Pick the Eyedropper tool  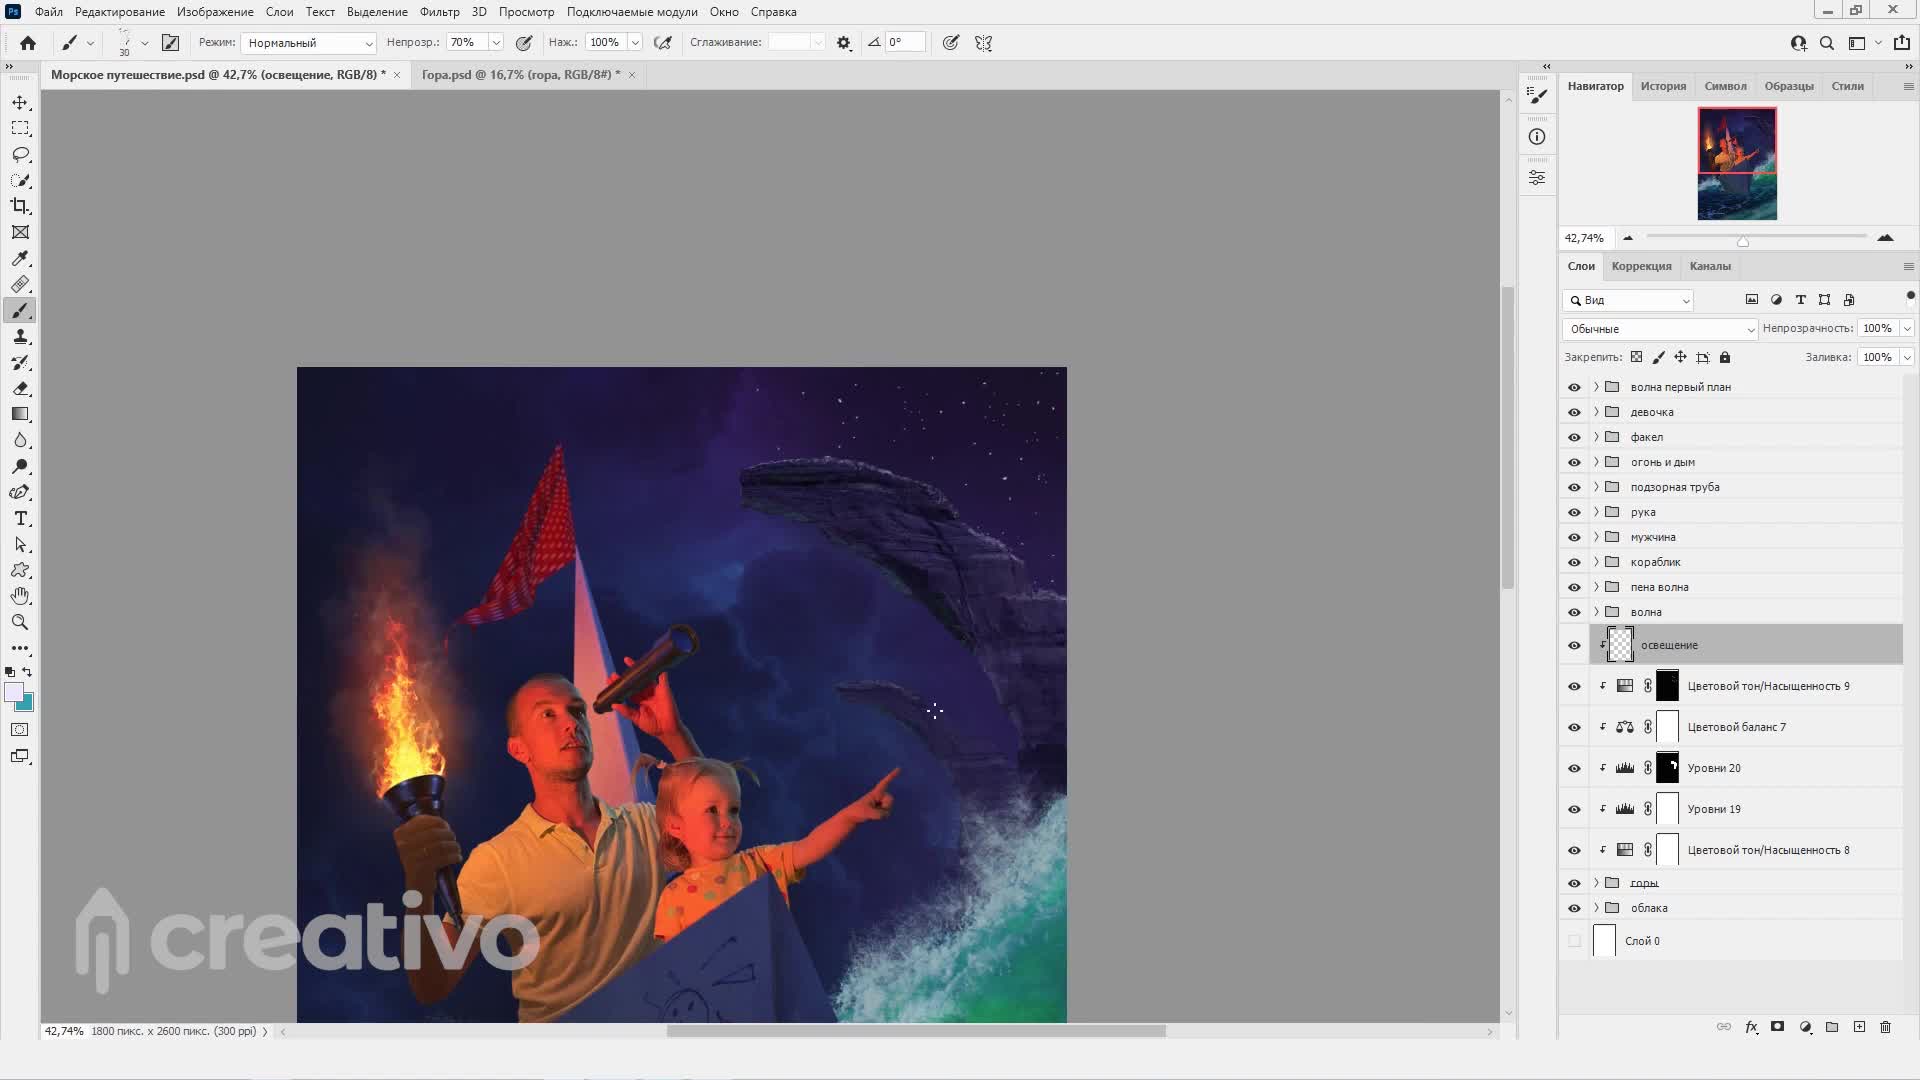coord(20,259)
